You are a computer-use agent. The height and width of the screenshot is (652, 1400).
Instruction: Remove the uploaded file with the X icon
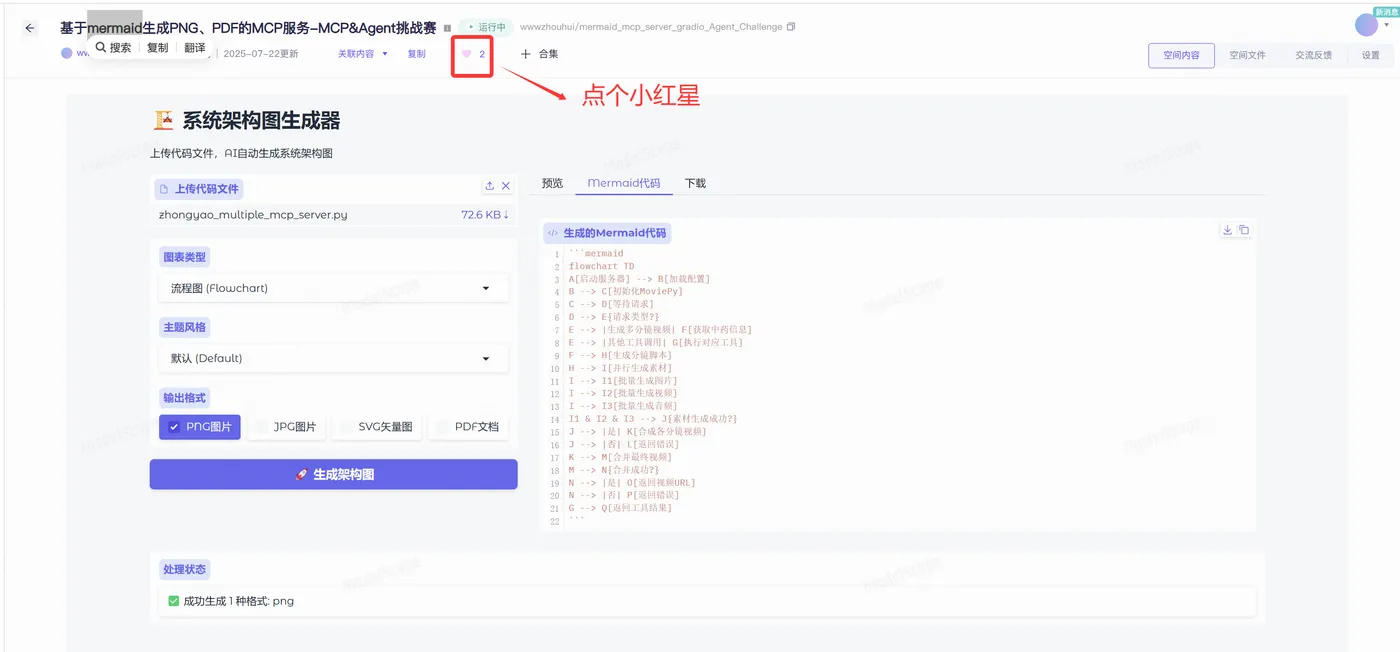coord(506,186)
